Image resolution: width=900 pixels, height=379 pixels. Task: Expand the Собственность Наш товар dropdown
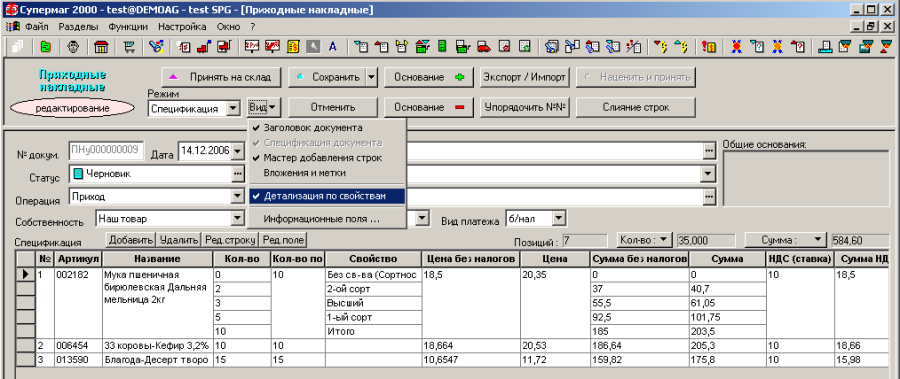(238, 218)
